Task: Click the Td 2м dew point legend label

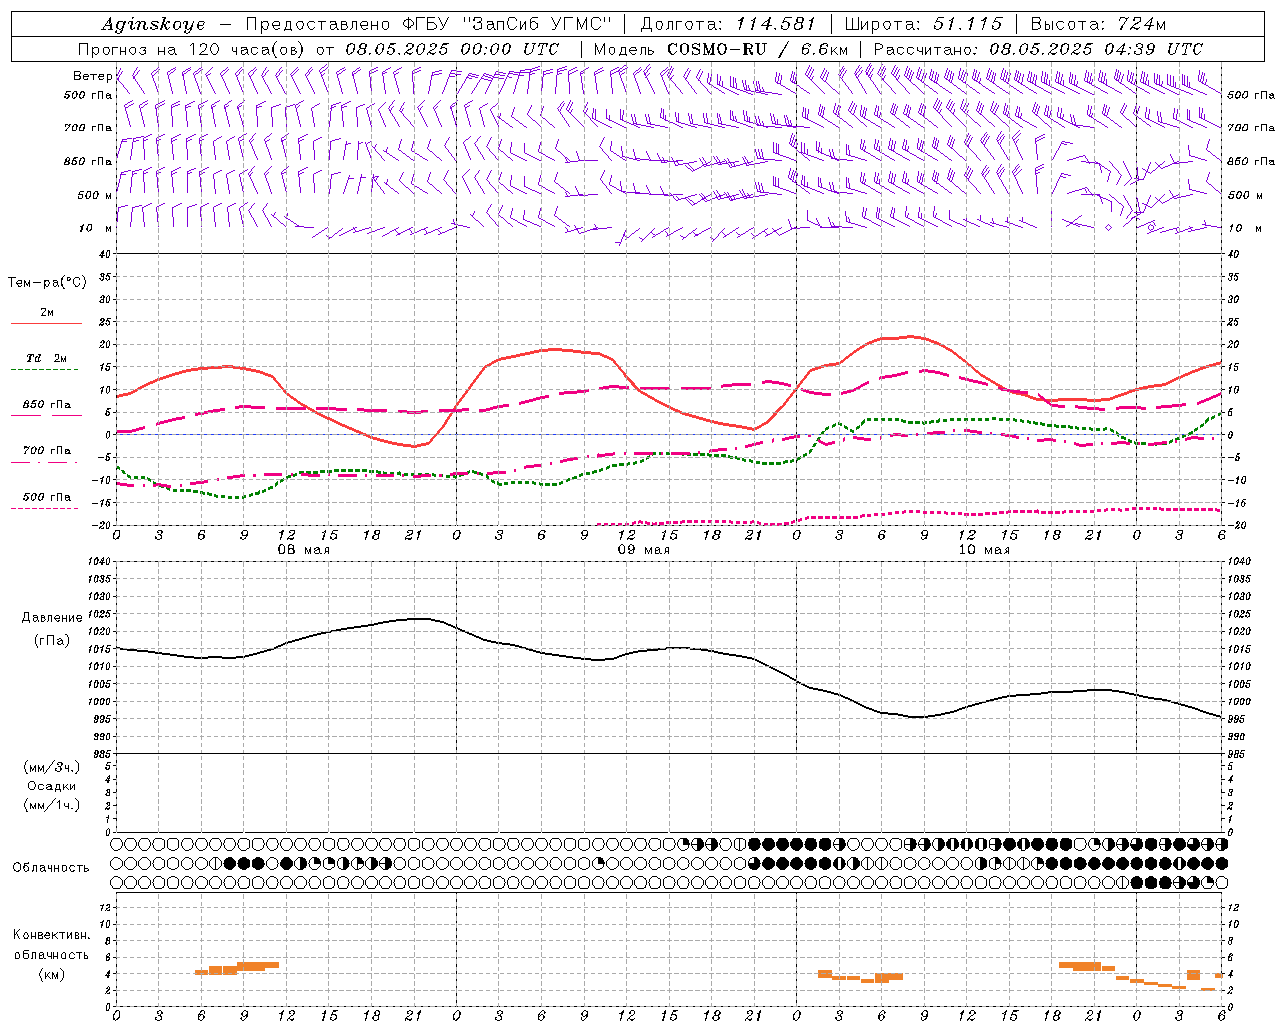Action: click(x=47, y=358)
